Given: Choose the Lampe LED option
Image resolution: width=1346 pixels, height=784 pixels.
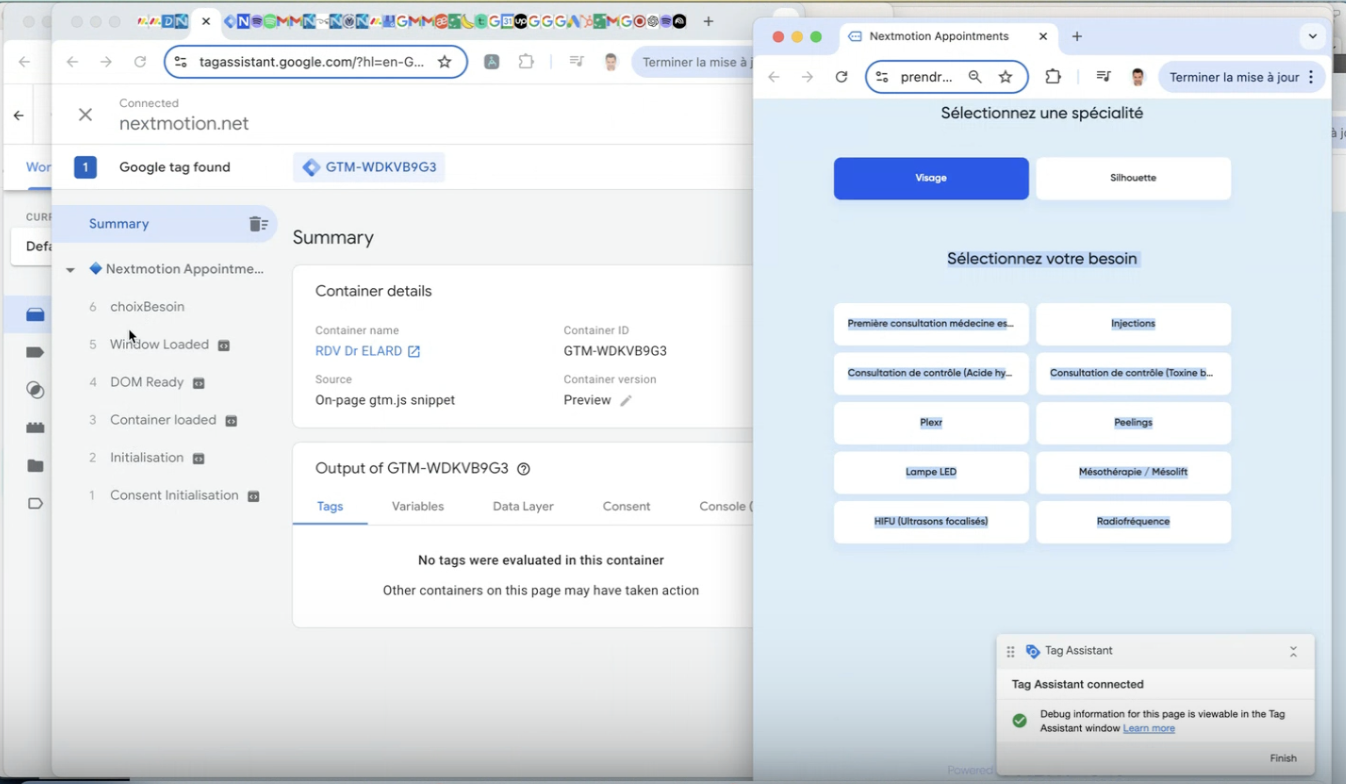Looking at the screenshot, I should [x=931, y=472].
